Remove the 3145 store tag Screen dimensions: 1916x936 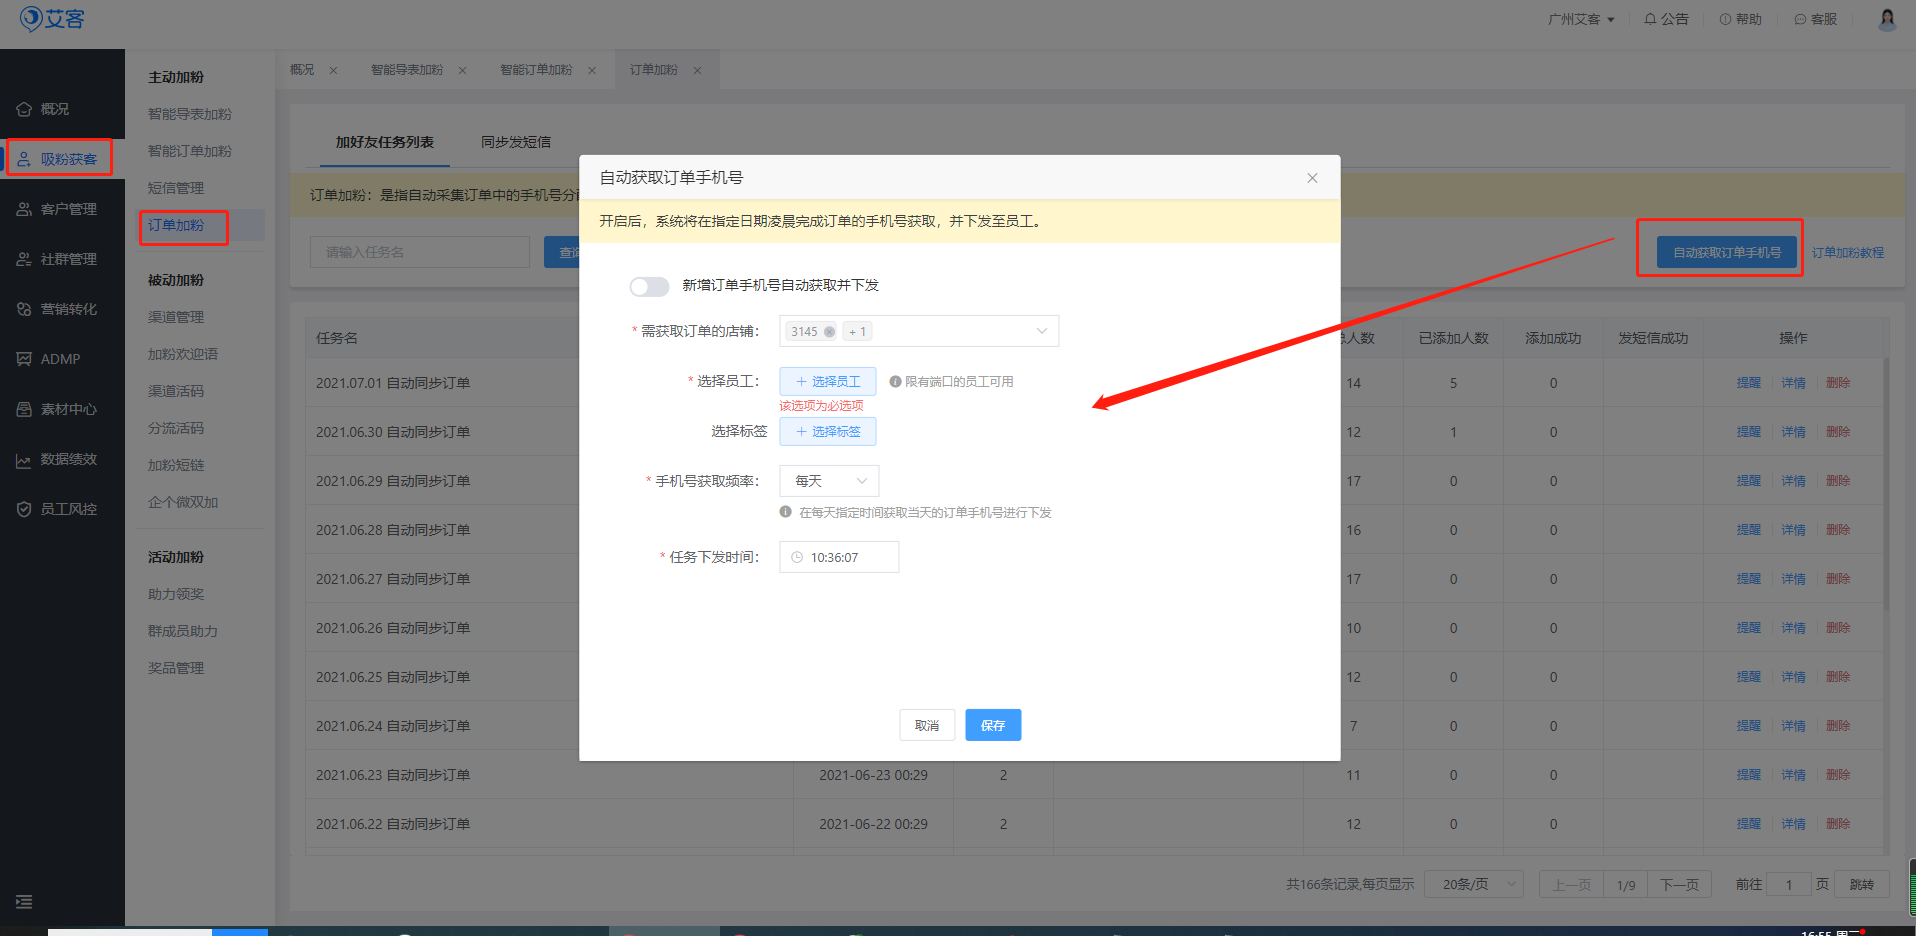829,332
